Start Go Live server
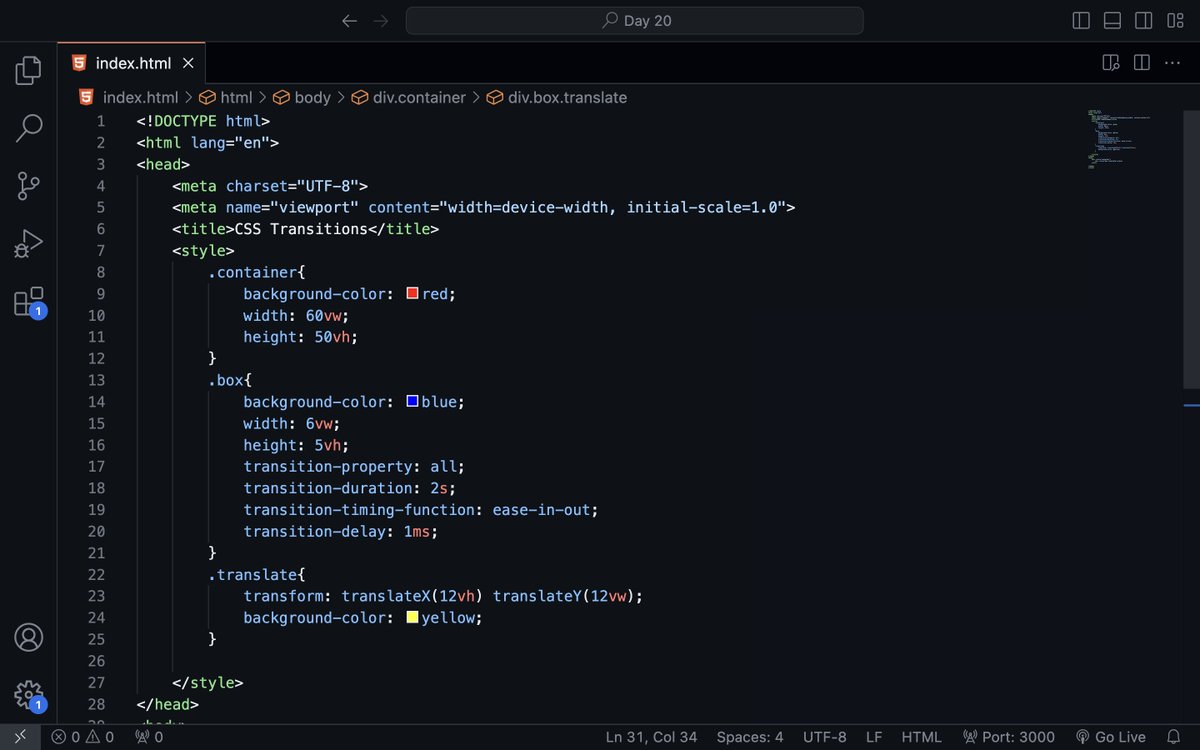Viewport: 1200px width, 750px height. pyautogui.click(x=1110, y=737)
